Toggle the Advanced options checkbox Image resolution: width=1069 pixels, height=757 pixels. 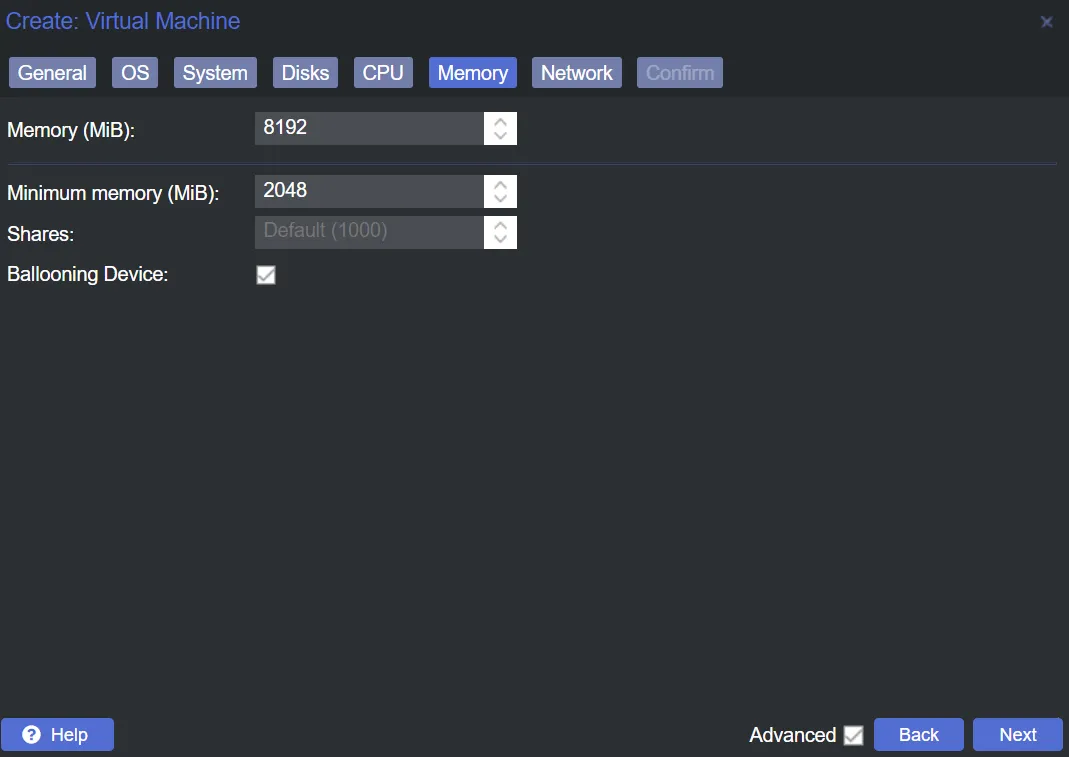pos(853,736)
